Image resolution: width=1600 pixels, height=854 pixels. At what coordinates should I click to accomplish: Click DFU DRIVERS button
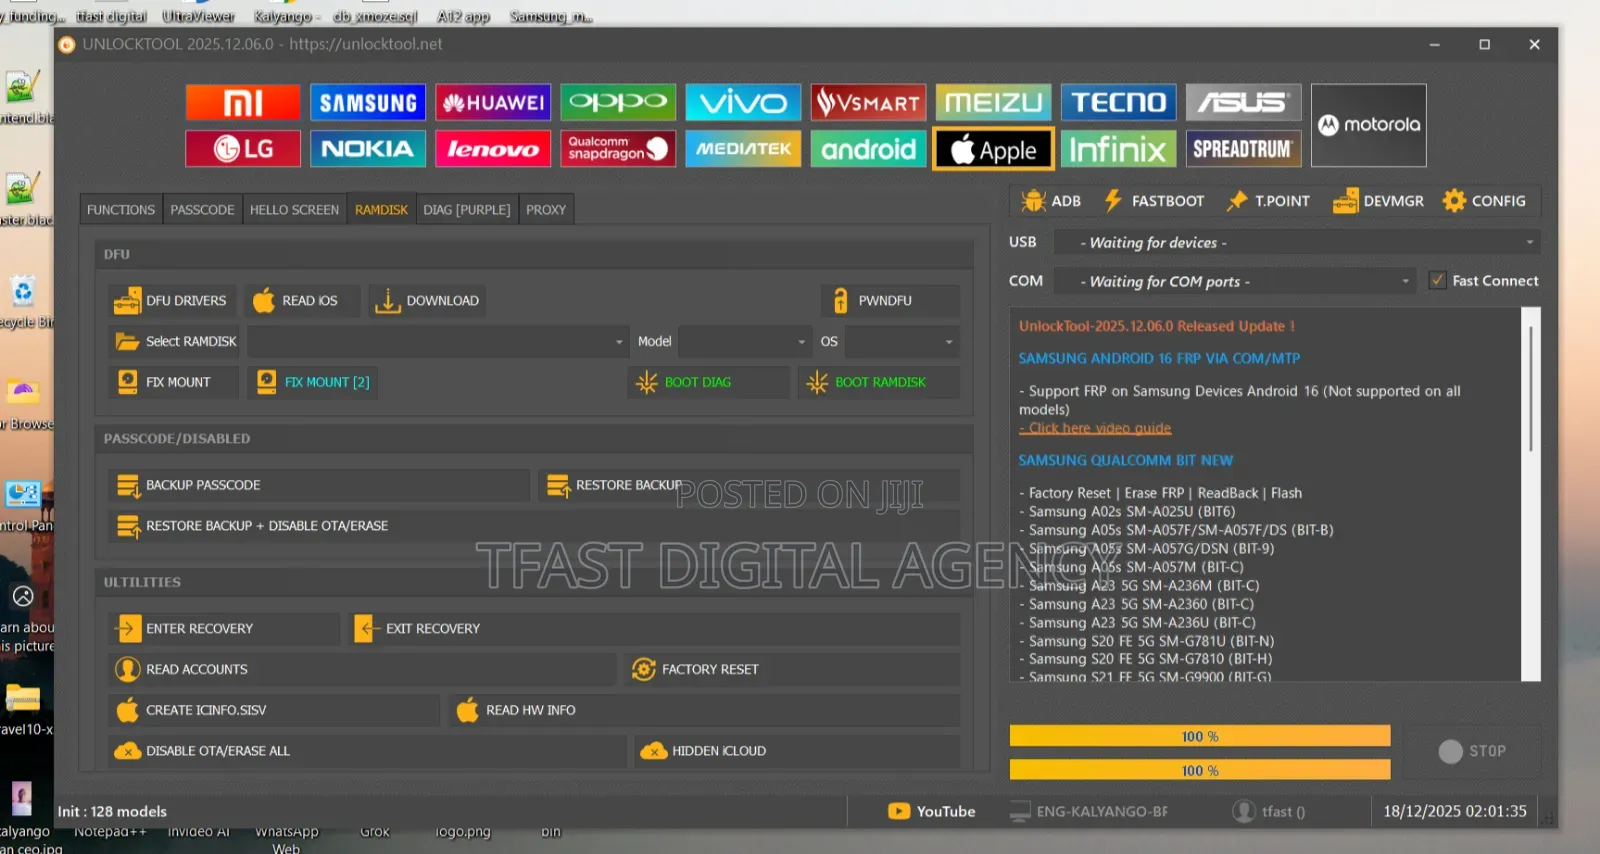coord(172,300)
